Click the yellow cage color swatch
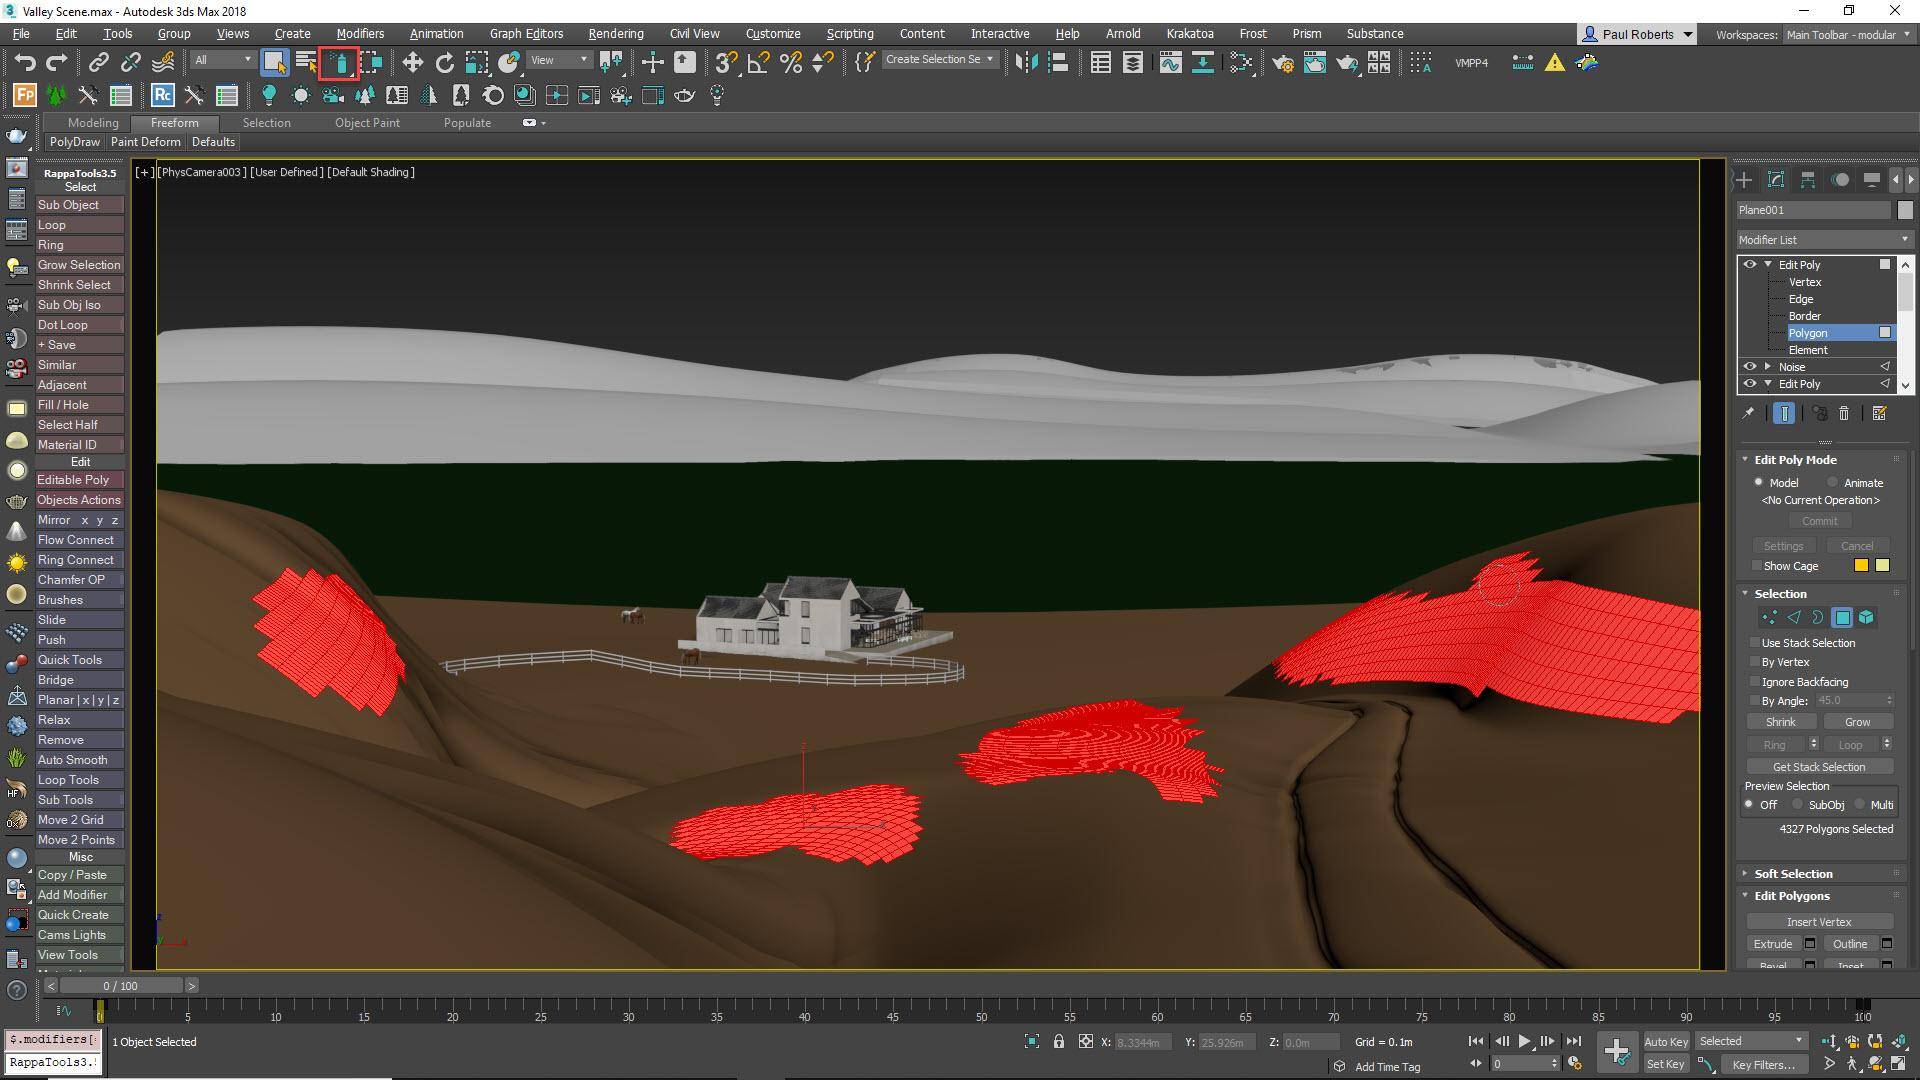Viewport: 1920px width, 1080px height. coord(1861,565)
